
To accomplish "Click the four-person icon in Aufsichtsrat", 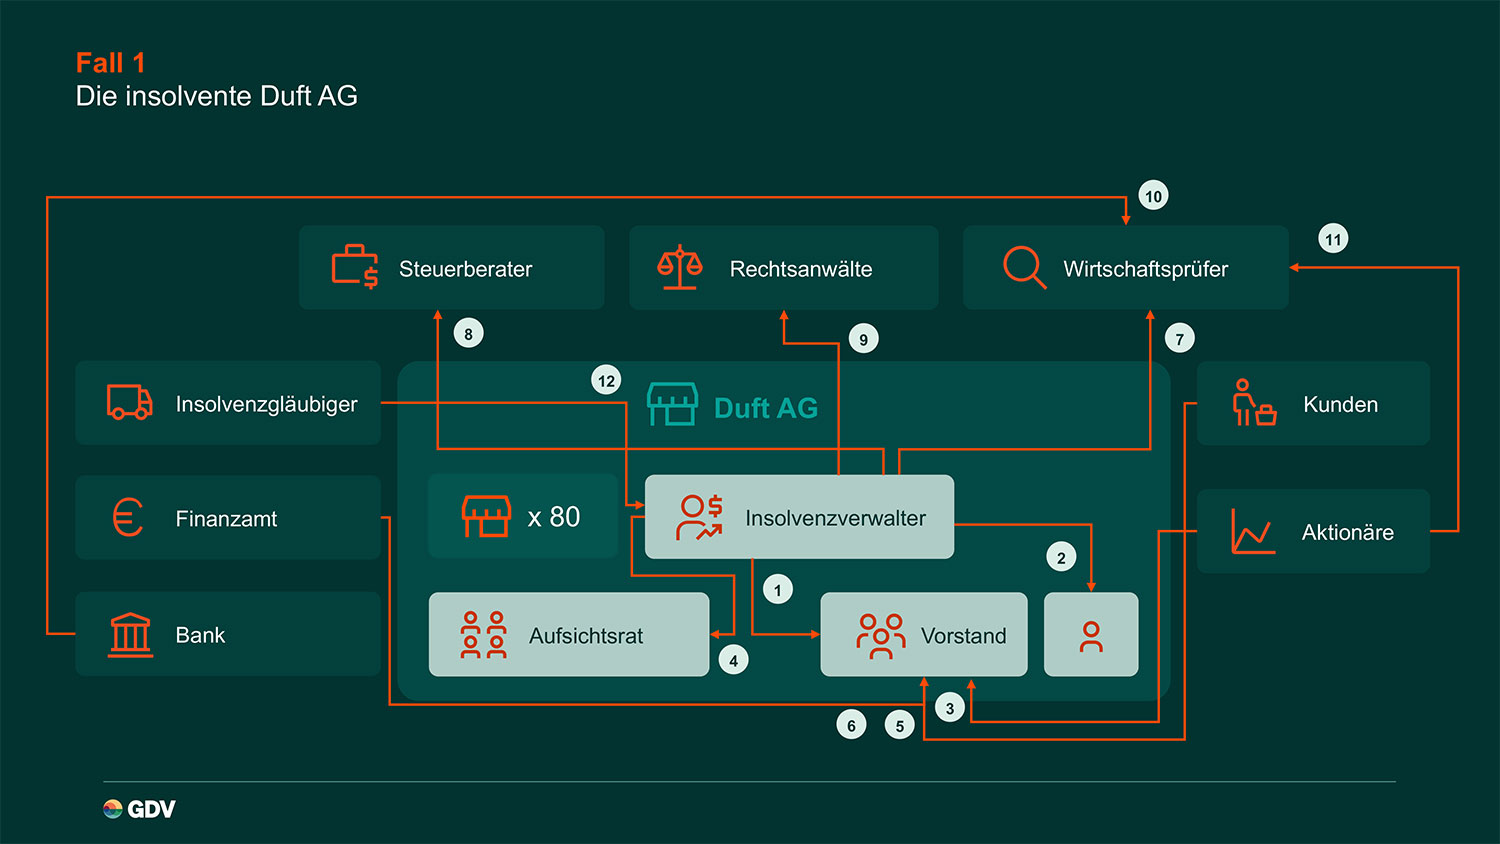I will pyautogui.click(x=483, y=635).
